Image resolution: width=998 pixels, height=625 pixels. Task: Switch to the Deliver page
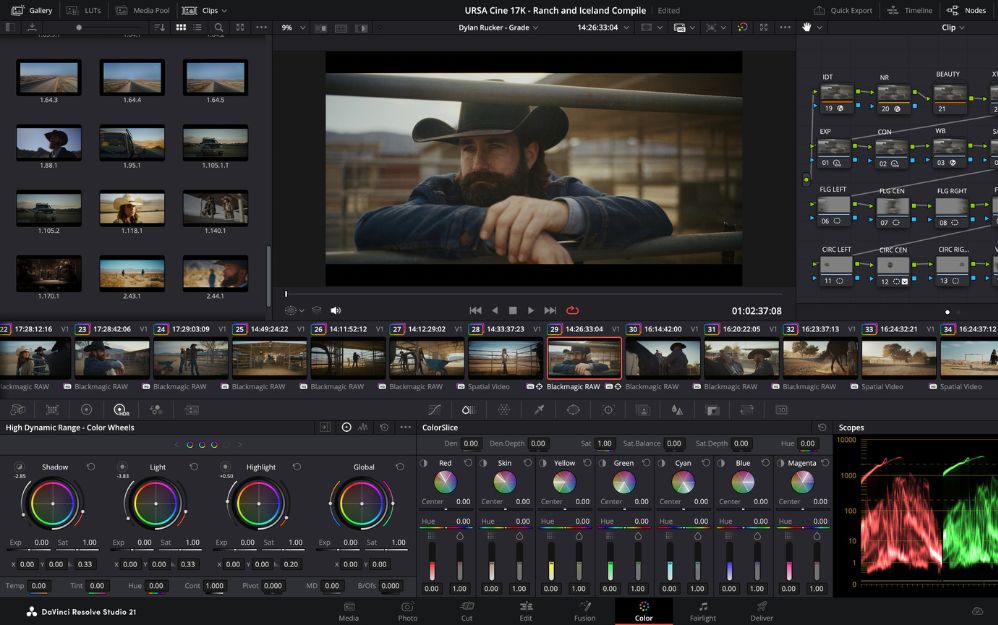(761, 612)
